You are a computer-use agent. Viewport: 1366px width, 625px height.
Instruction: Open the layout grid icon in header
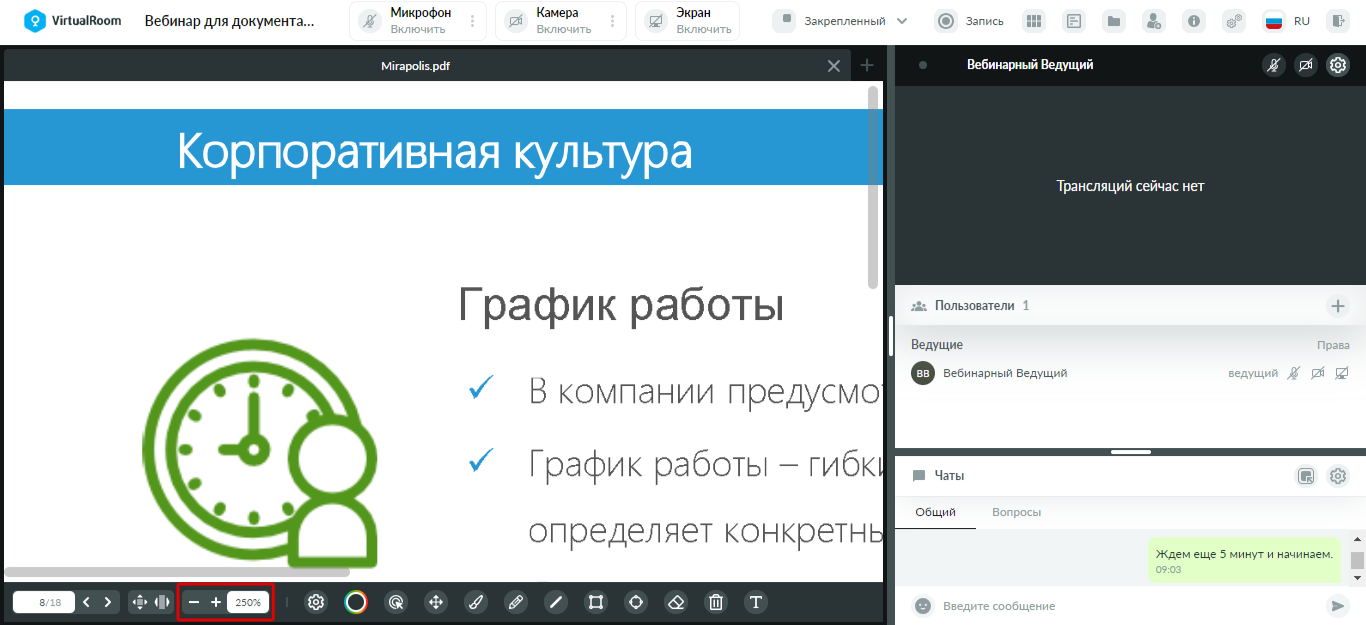click(1034, 21)
